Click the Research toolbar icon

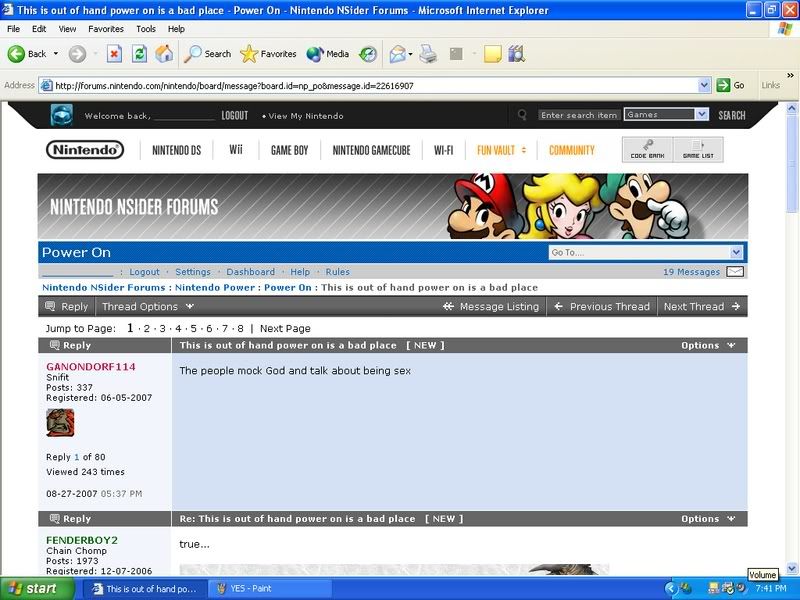516,54
